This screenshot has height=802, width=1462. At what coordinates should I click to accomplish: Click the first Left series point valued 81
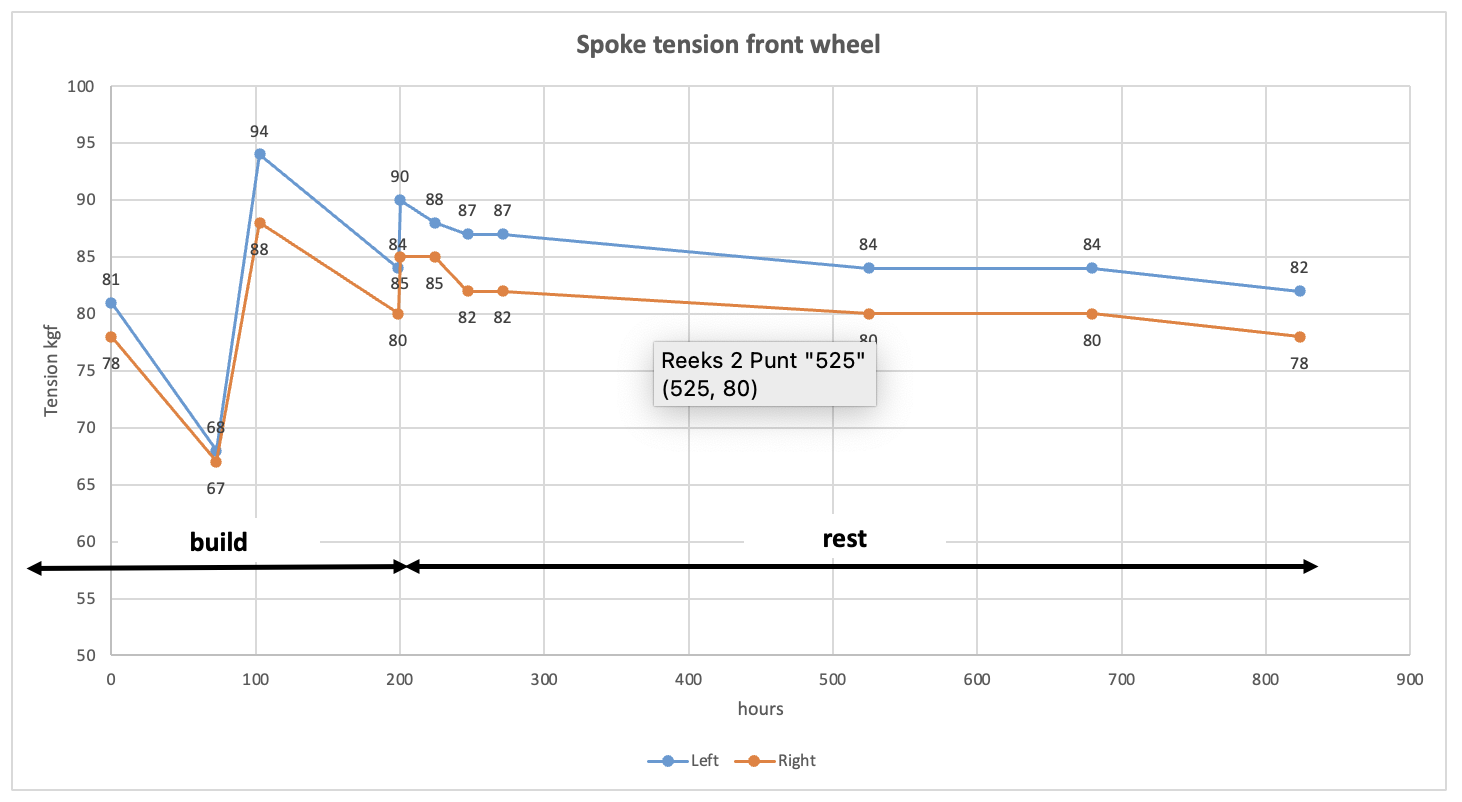[111, 302]
